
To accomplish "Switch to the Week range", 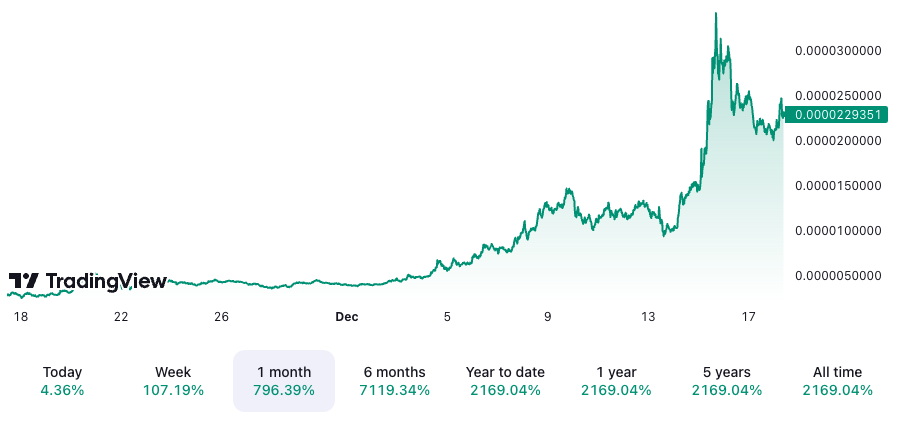I will [173, 381].
